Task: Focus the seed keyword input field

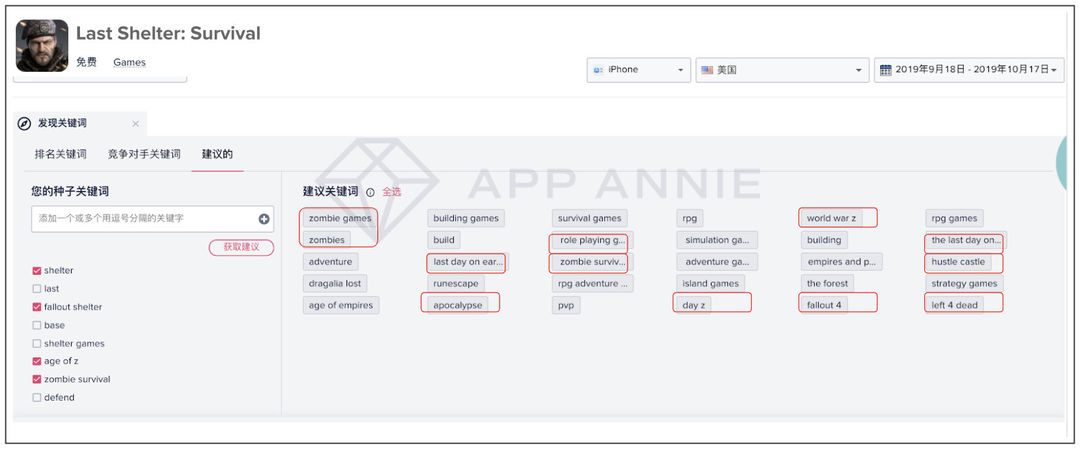Action: (152, 219)
